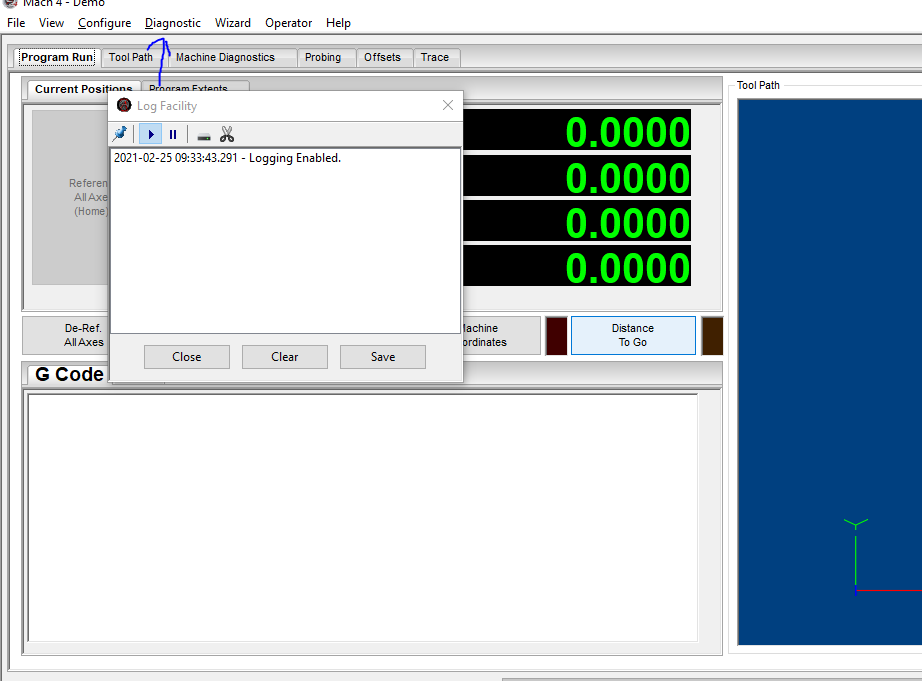Switch to the Probing tab

point(323,58)
